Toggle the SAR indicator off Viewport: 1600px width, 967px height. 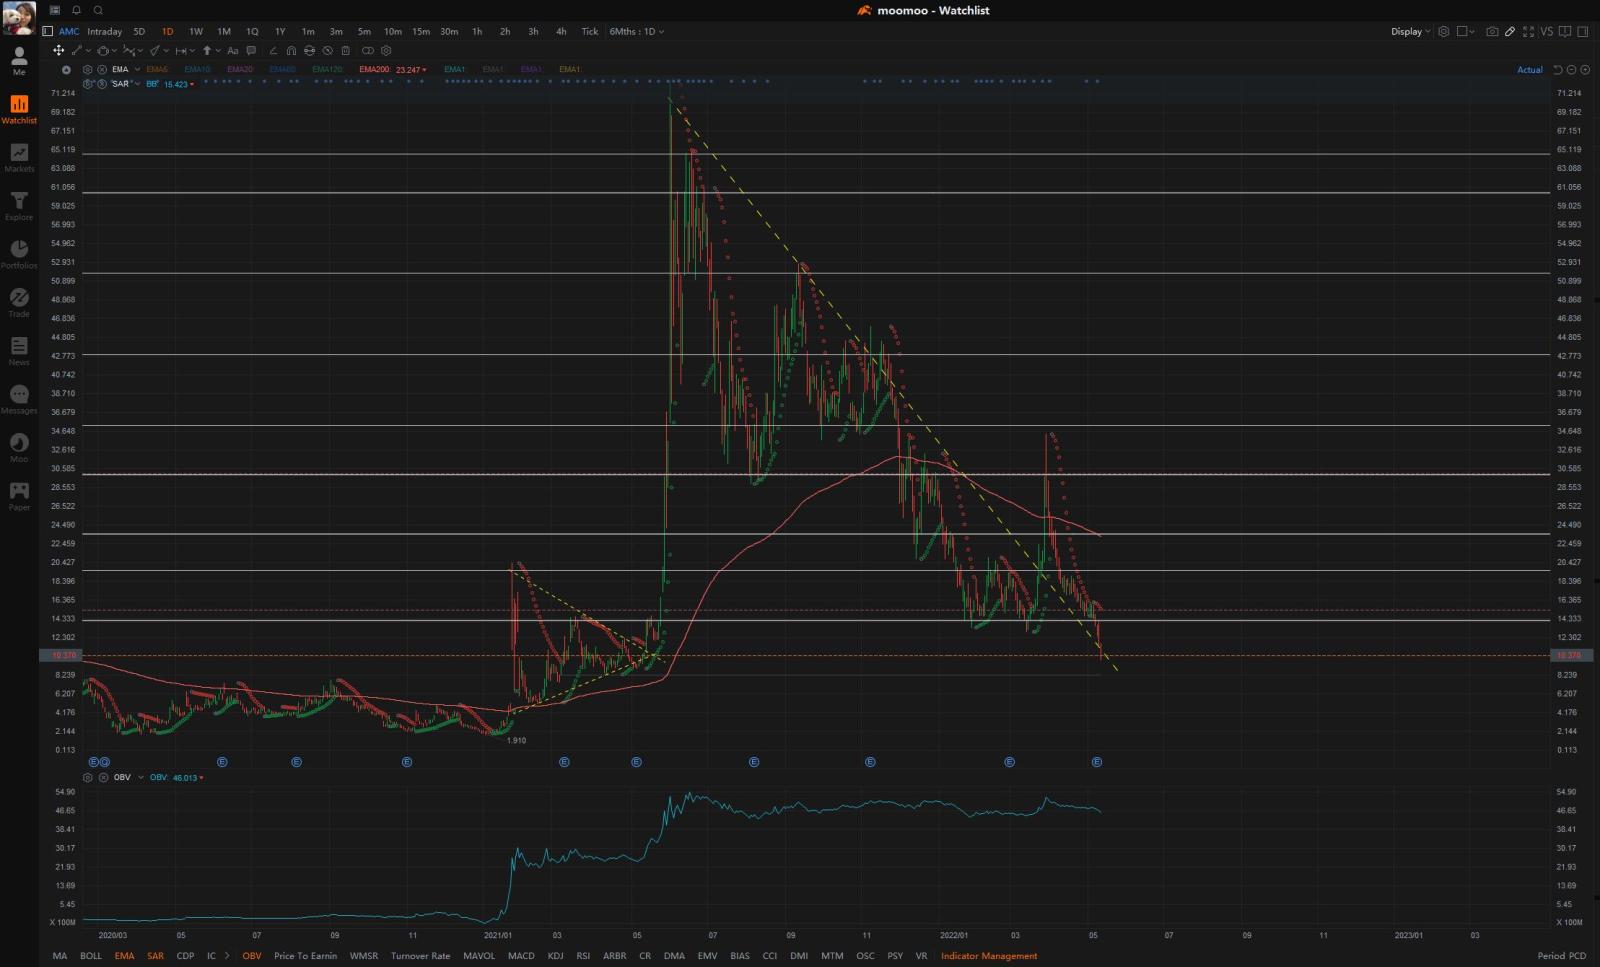tap(155, 956)
